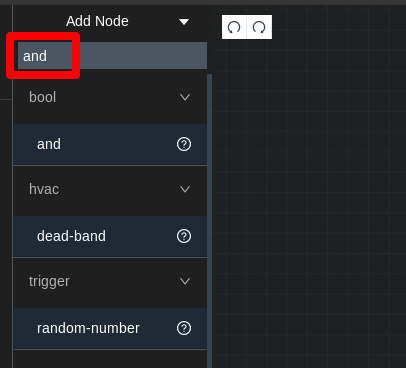This screenshot has width=406, height=368.
Task: Collapse the bool category chevron
Action: coord(185,97)
